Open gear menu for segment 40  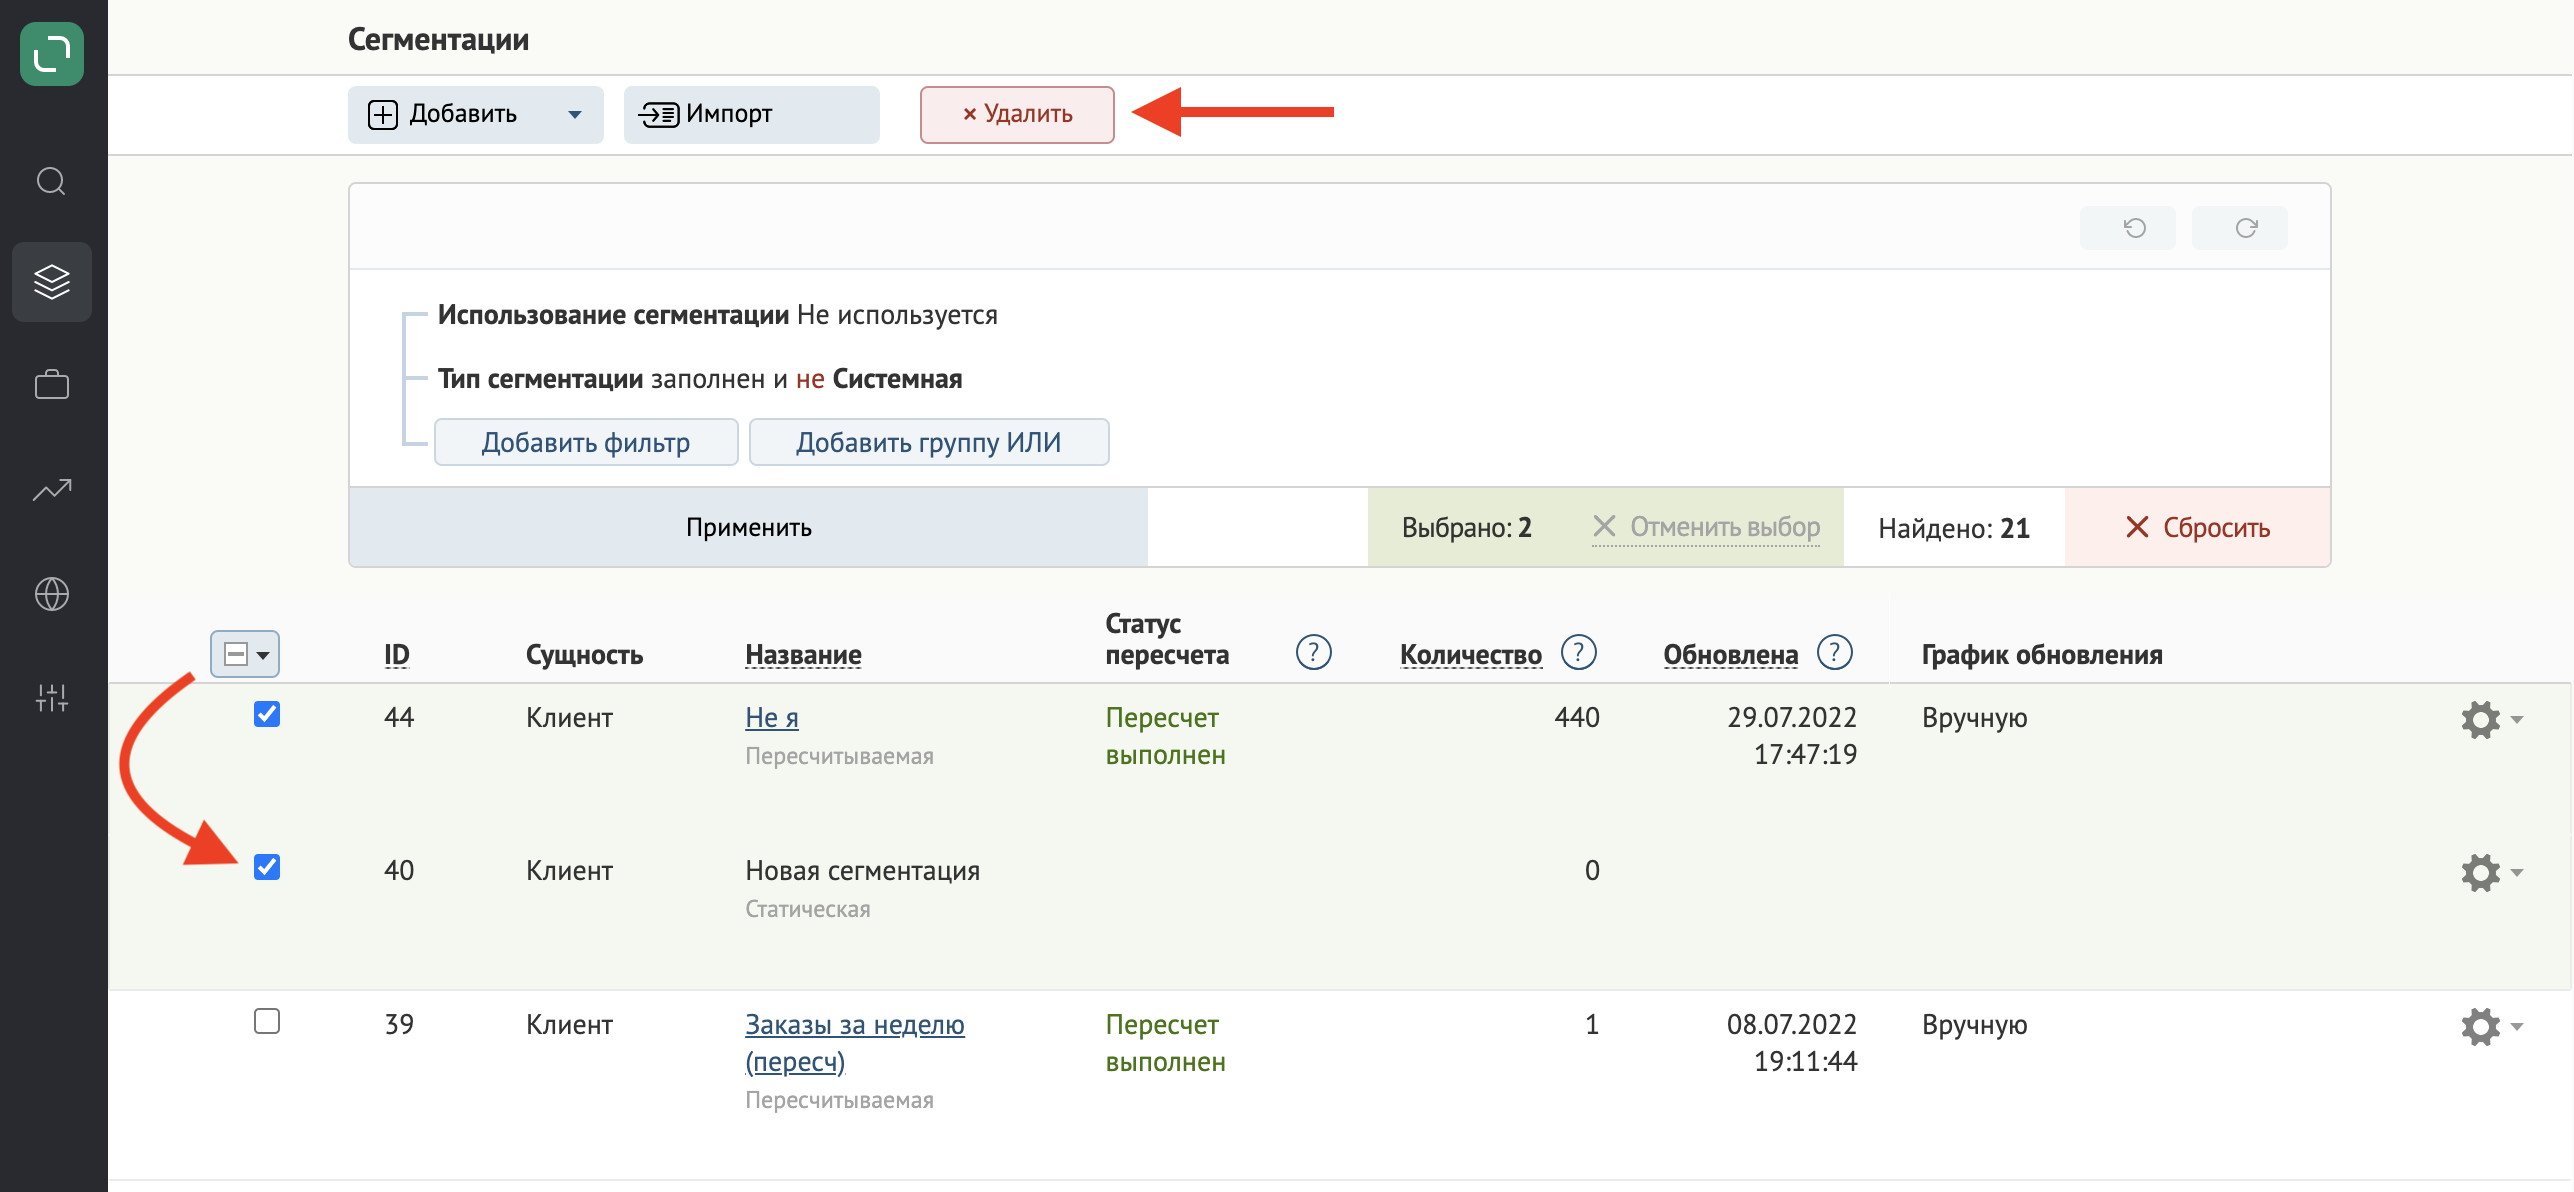coord(2491,872)
